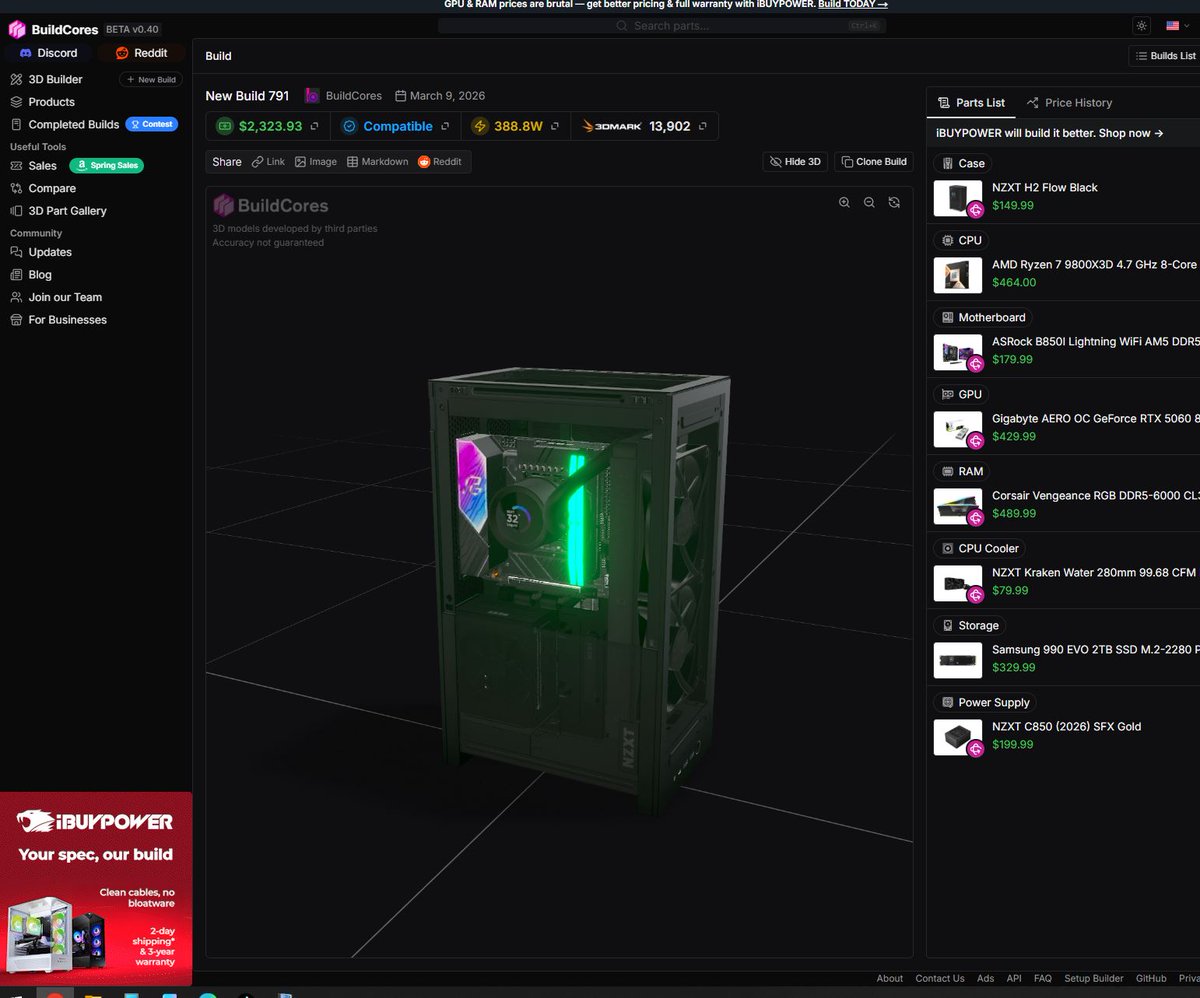This screenshot has height=998, width=1200.
Task: Click the GPU category chip
Action: (x=961, y=394)
